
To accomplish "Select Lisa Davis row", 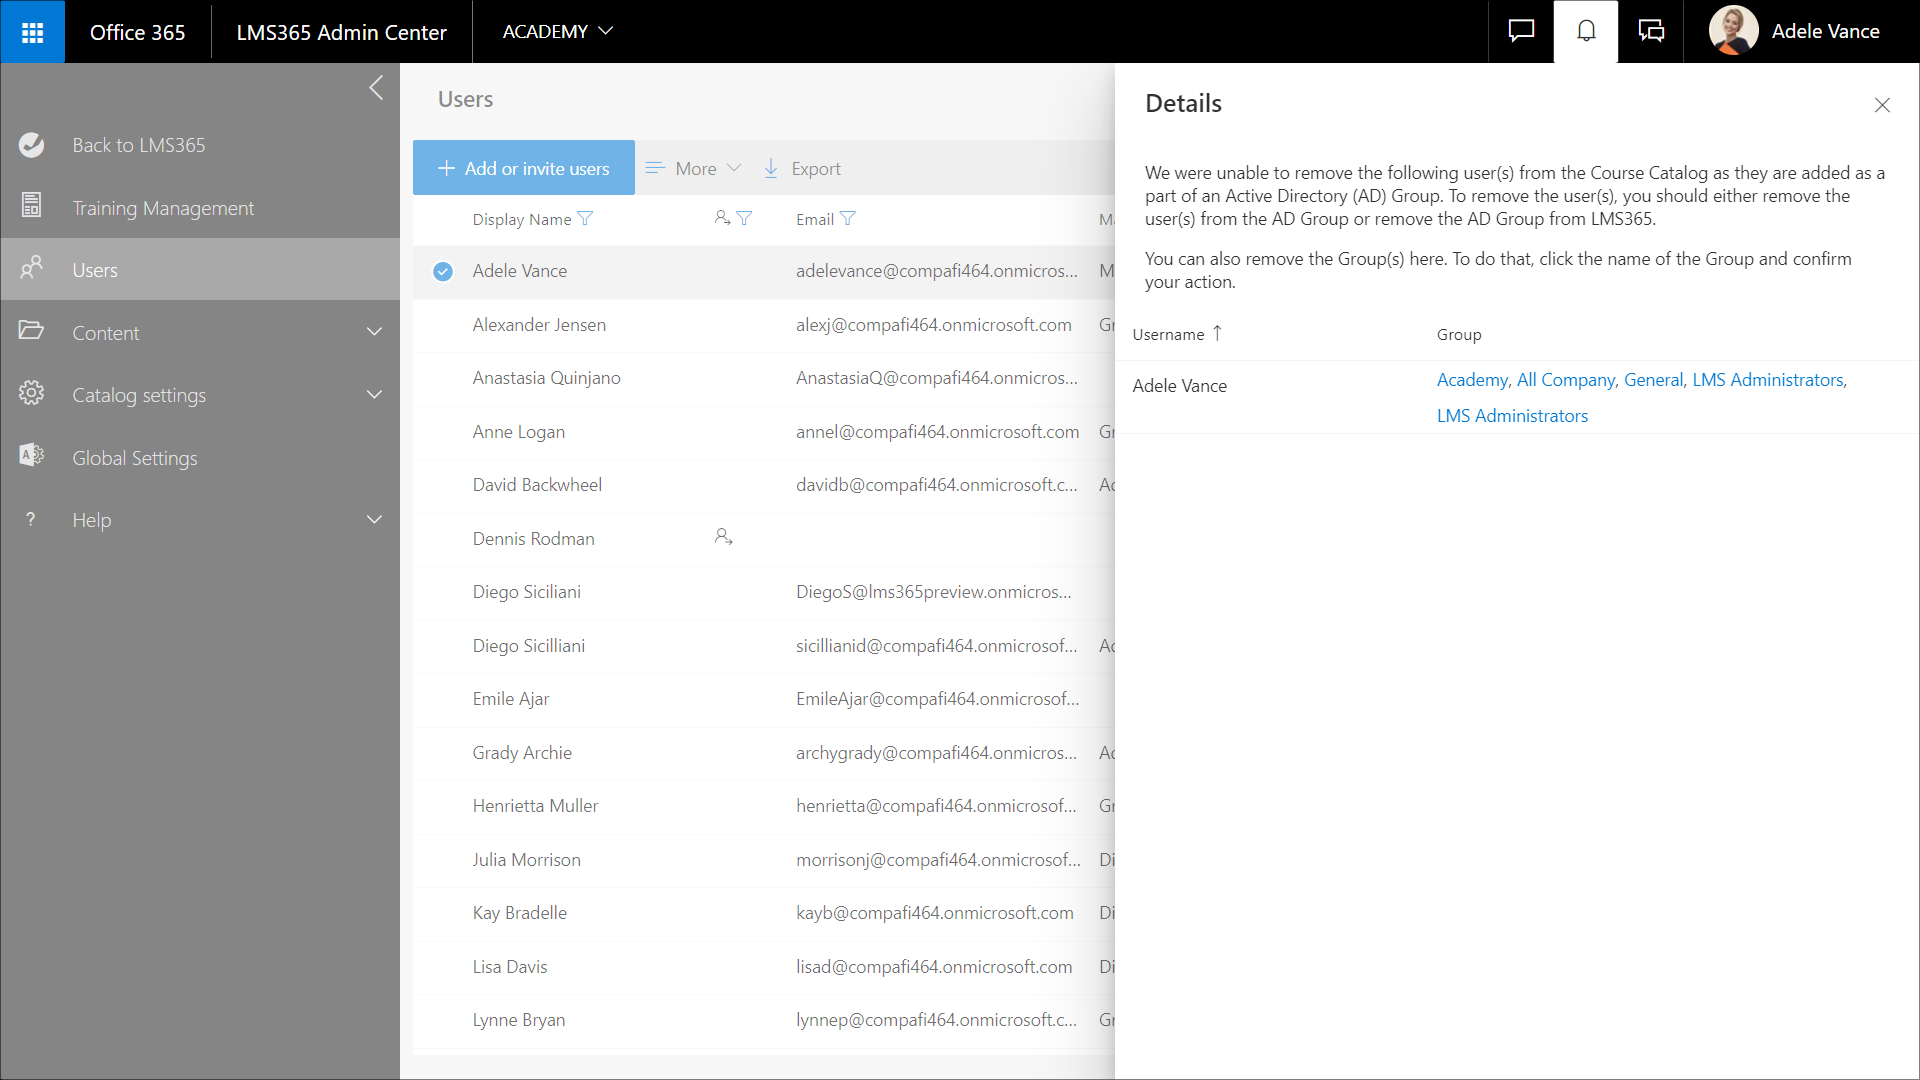I will click(x=764, y=967).
